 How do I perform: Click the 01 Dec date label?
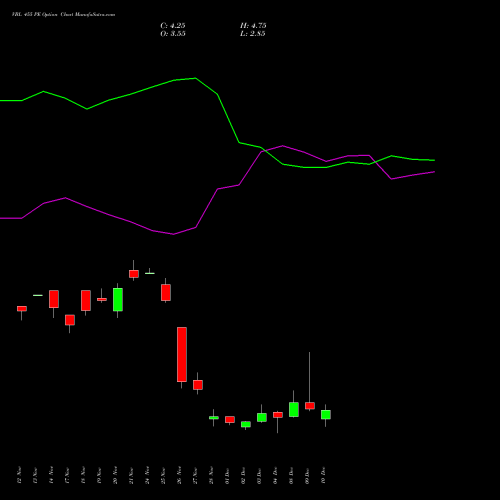click(x=227, y=476)
